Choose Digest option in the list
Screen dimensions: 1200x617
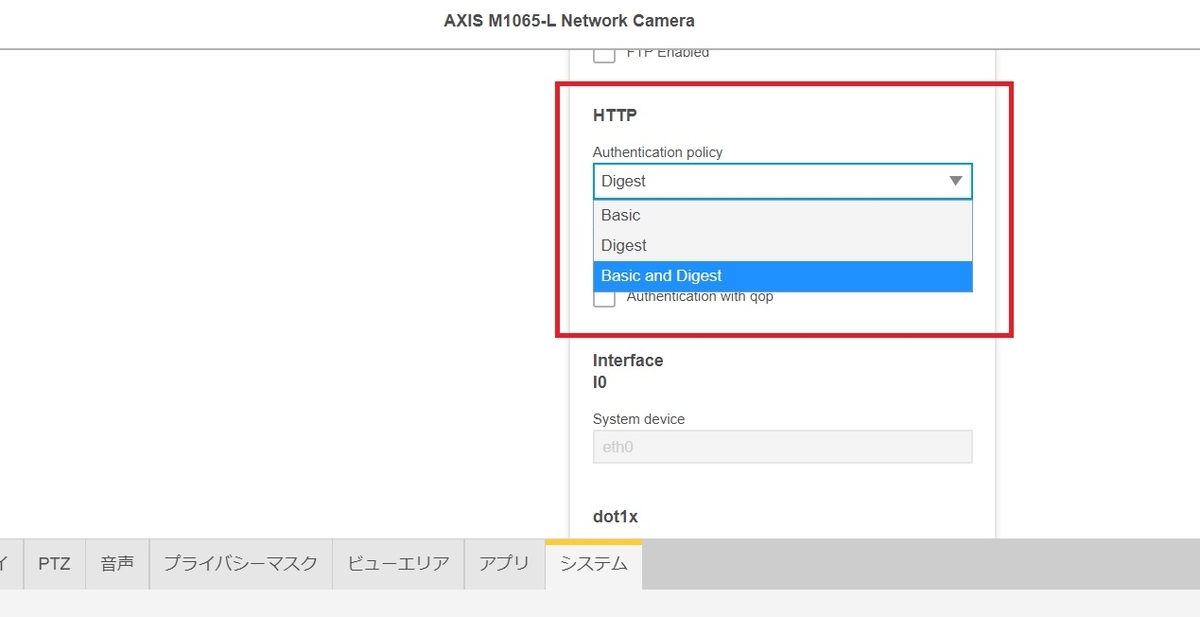tap(782, 245)
